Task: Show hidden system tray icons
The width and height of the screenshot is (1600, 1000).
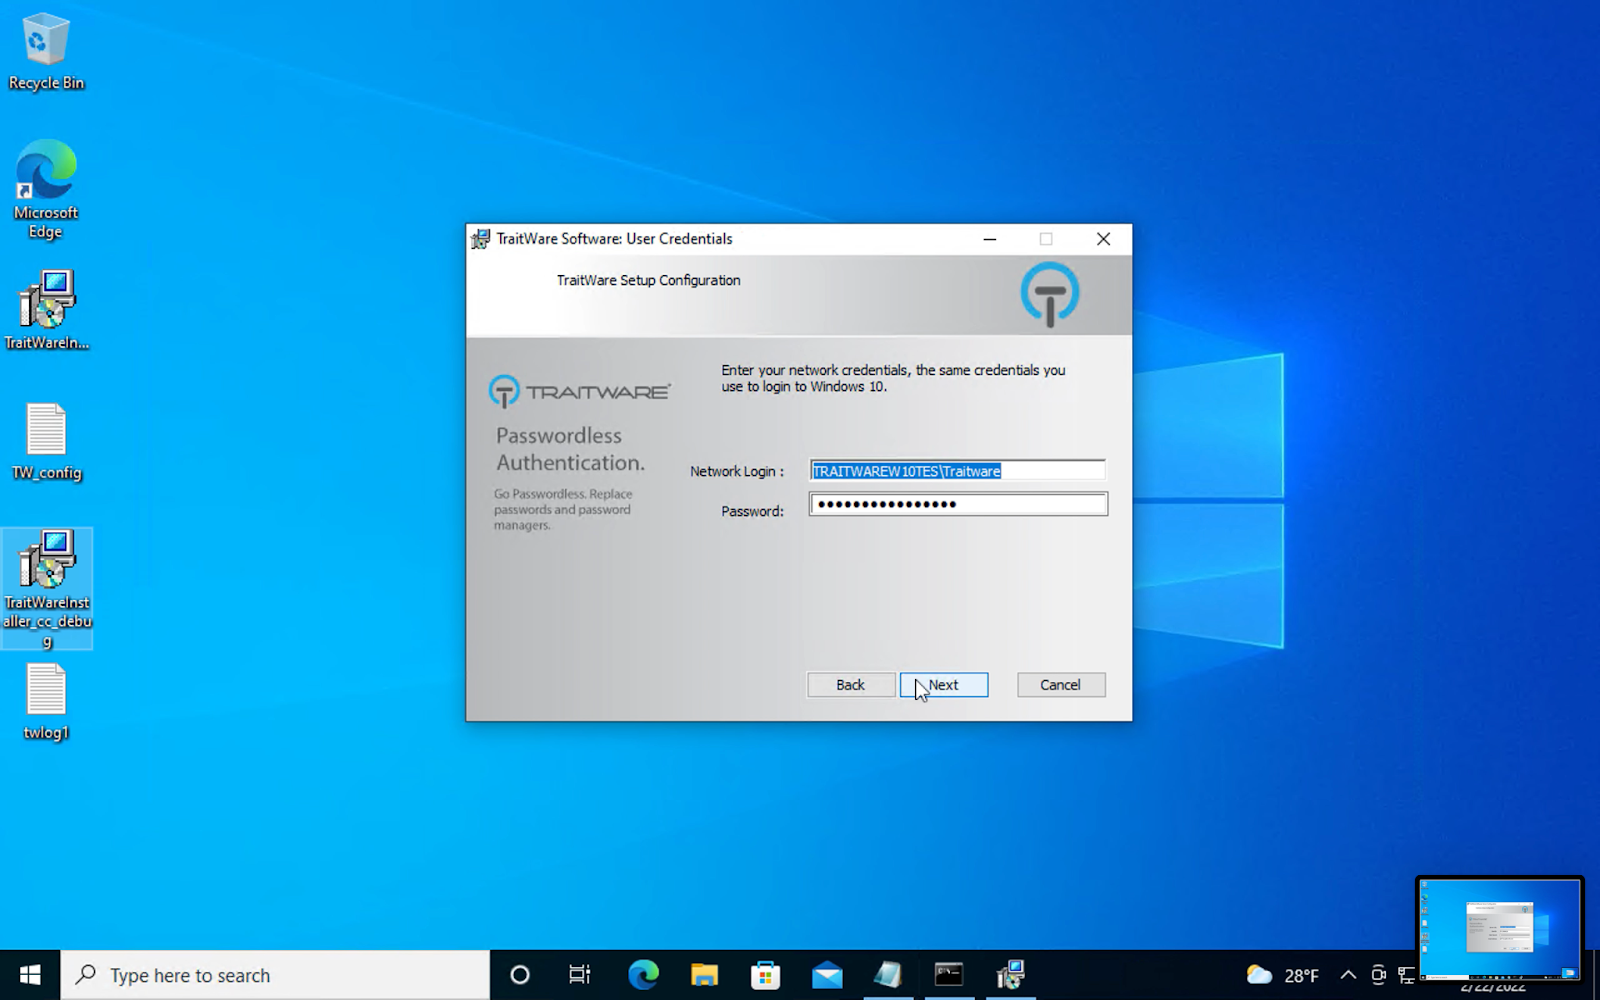Action: [x=1348, y=975]
